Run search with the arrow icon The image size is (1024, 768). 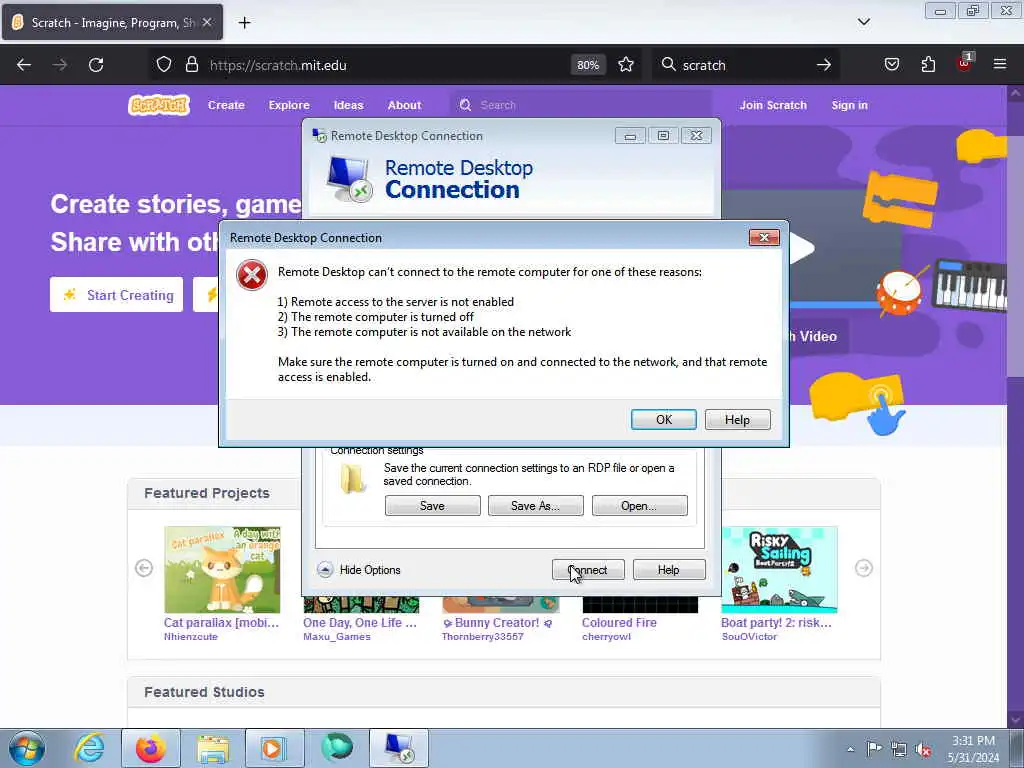coord(824,65)
